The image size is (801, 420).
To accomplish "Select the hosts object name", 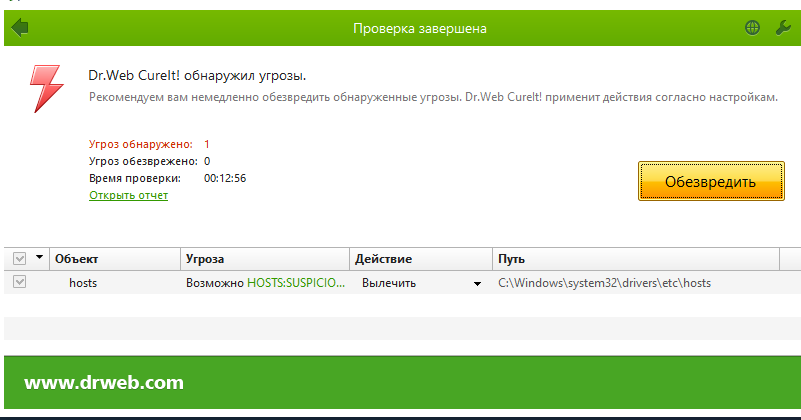I will 83,283.
